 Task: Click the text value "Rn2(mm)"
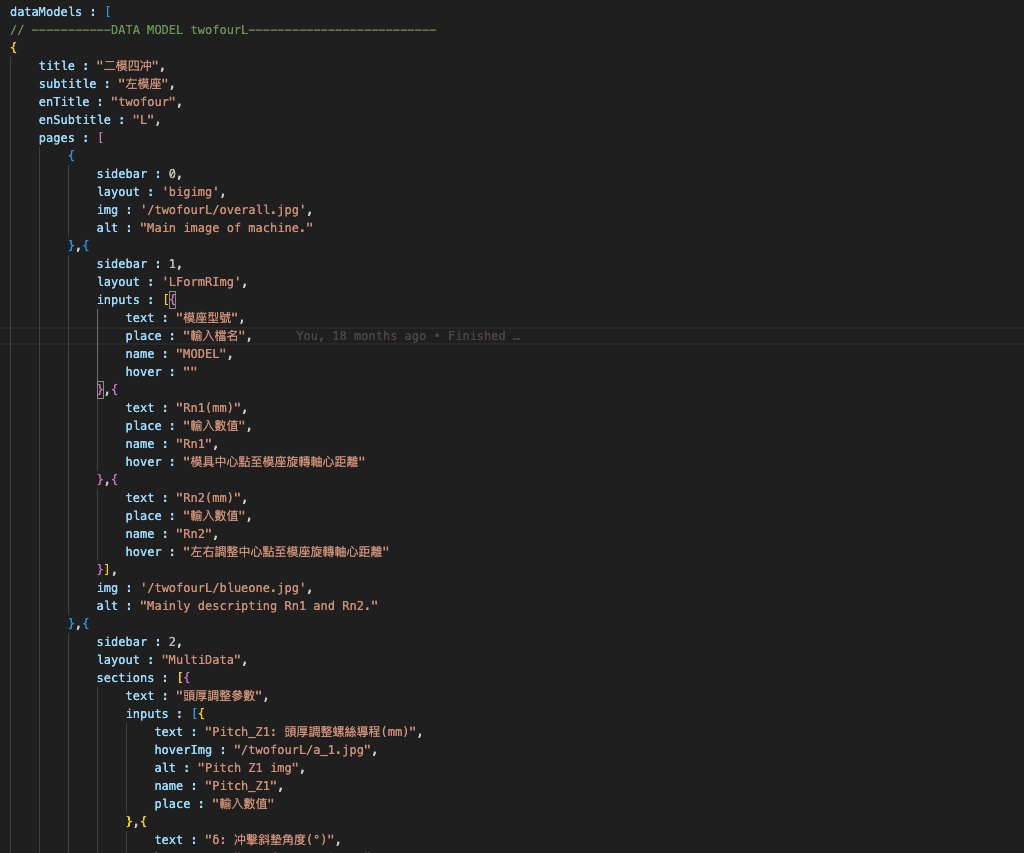(x=209, y=498)
